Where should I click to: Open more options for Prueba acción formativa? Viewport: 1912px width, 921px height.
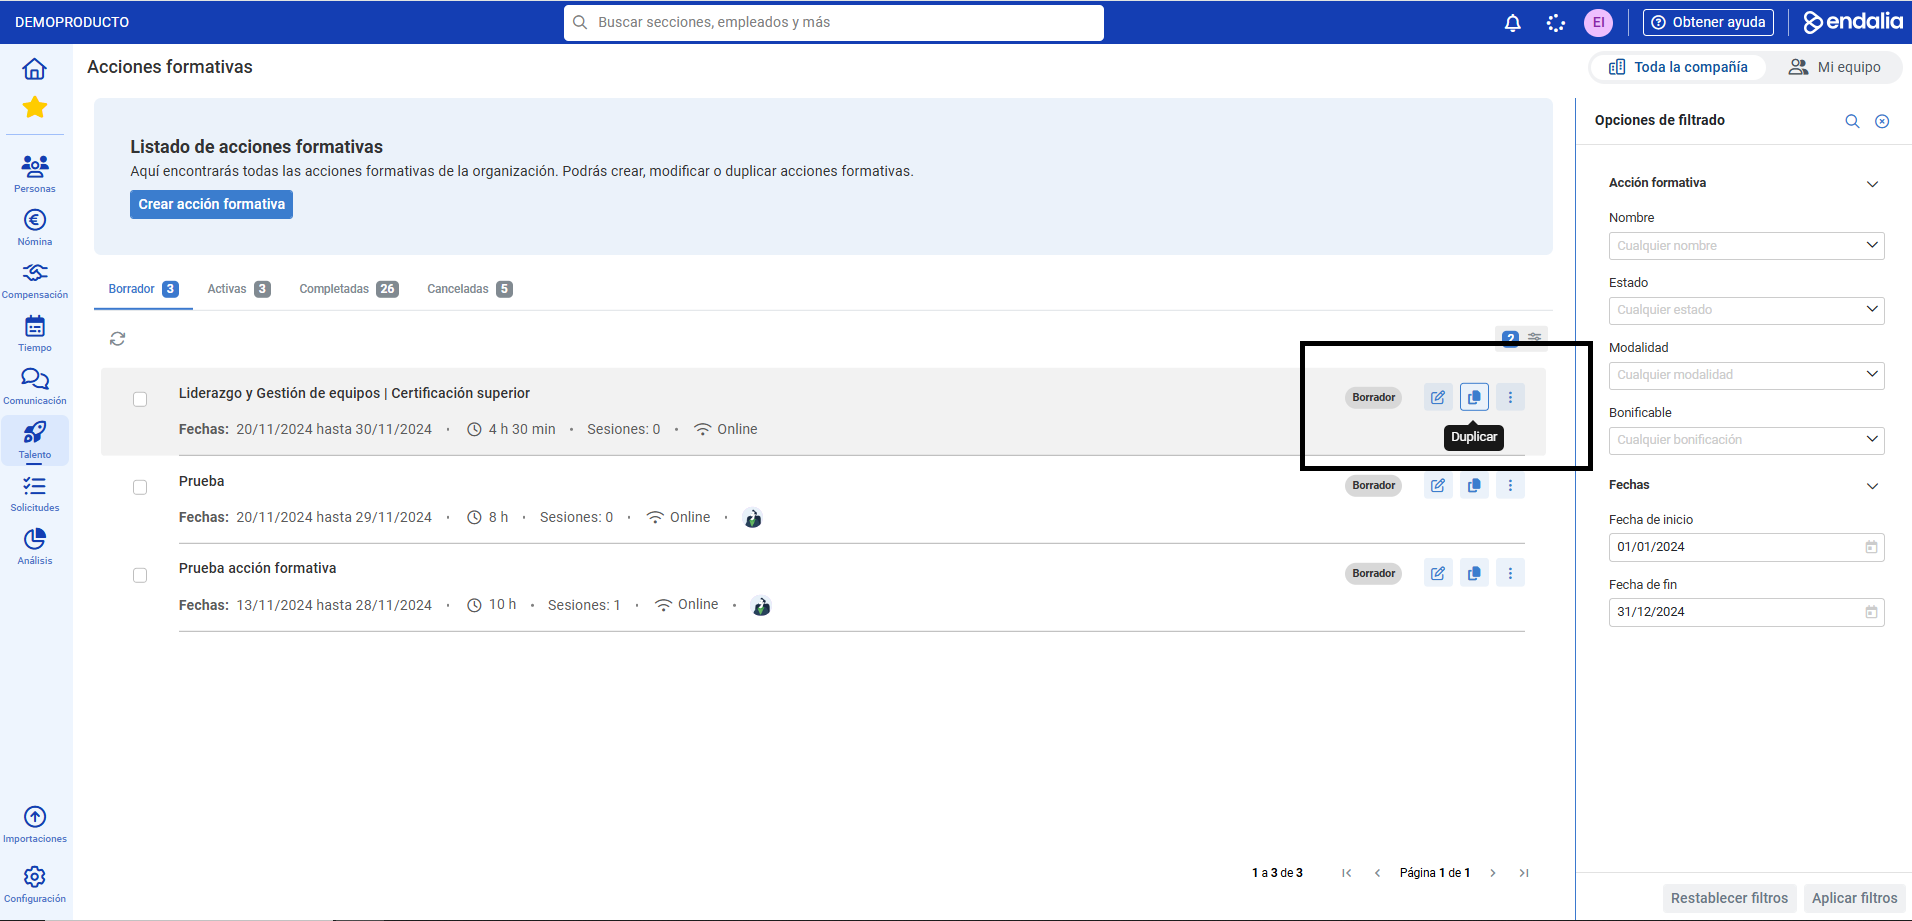1510,573
